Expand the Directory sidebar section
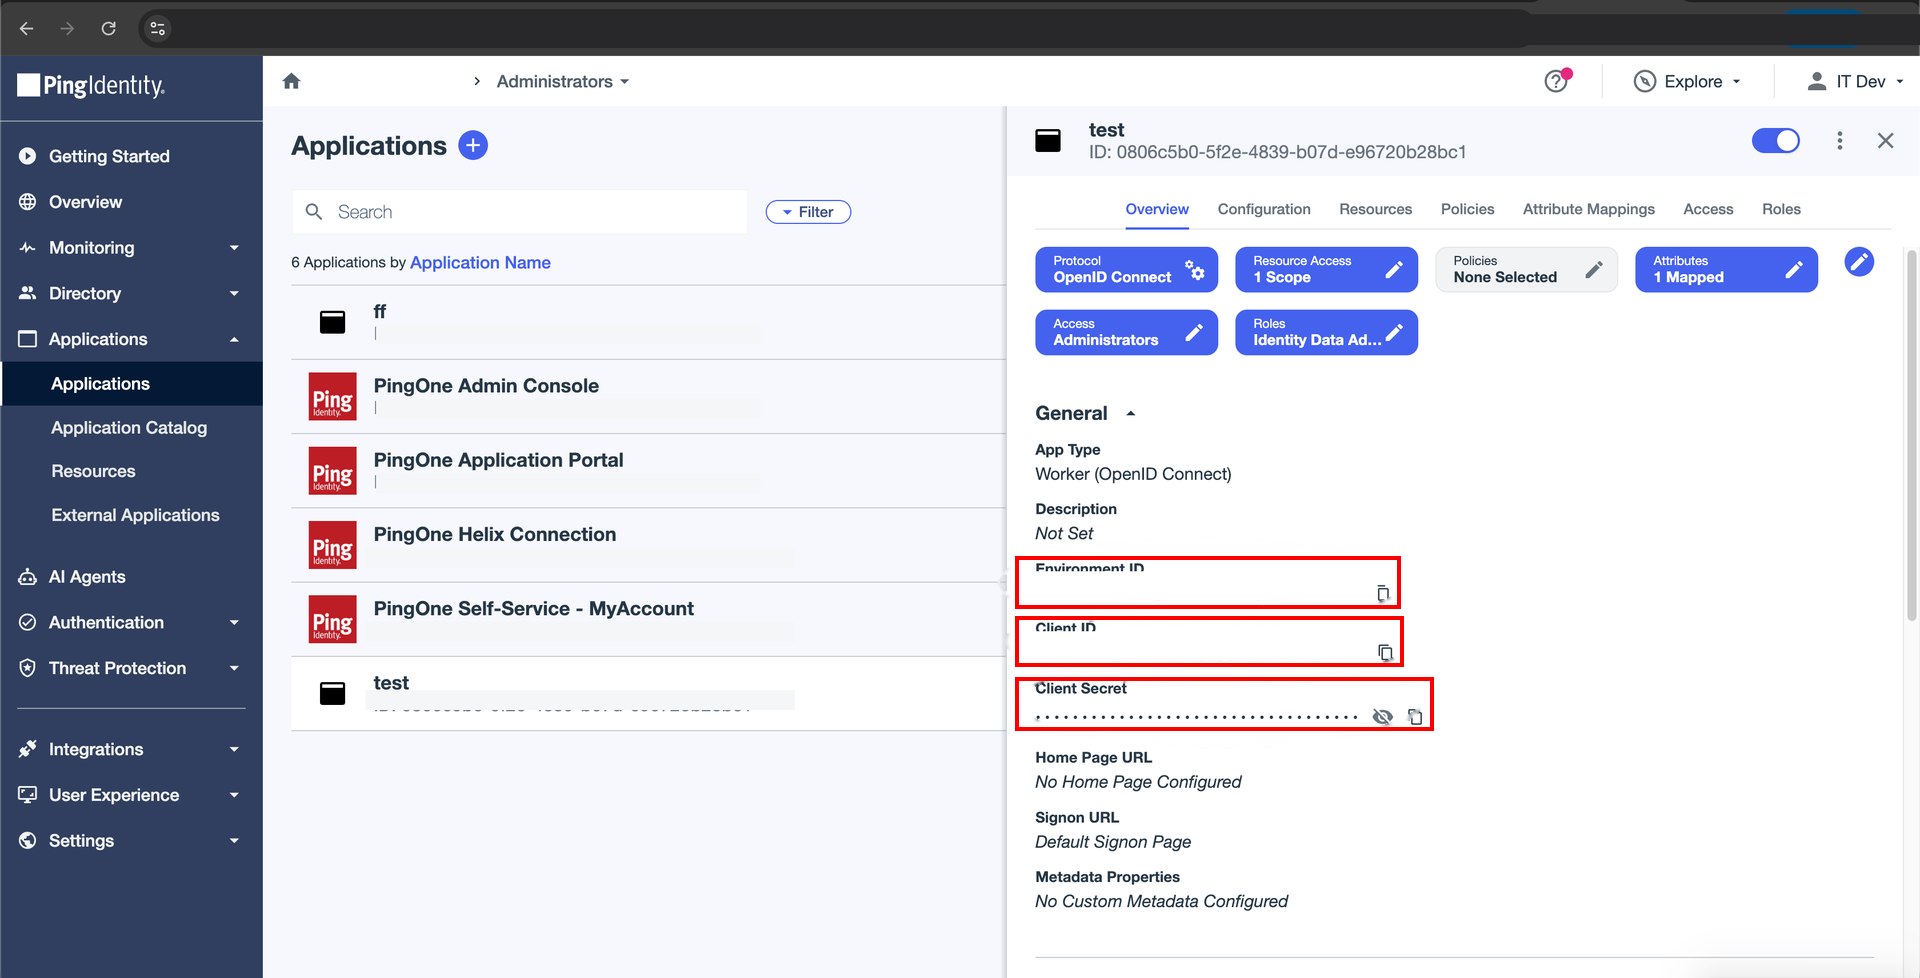 pyautogui.click(x=131, y=293)
